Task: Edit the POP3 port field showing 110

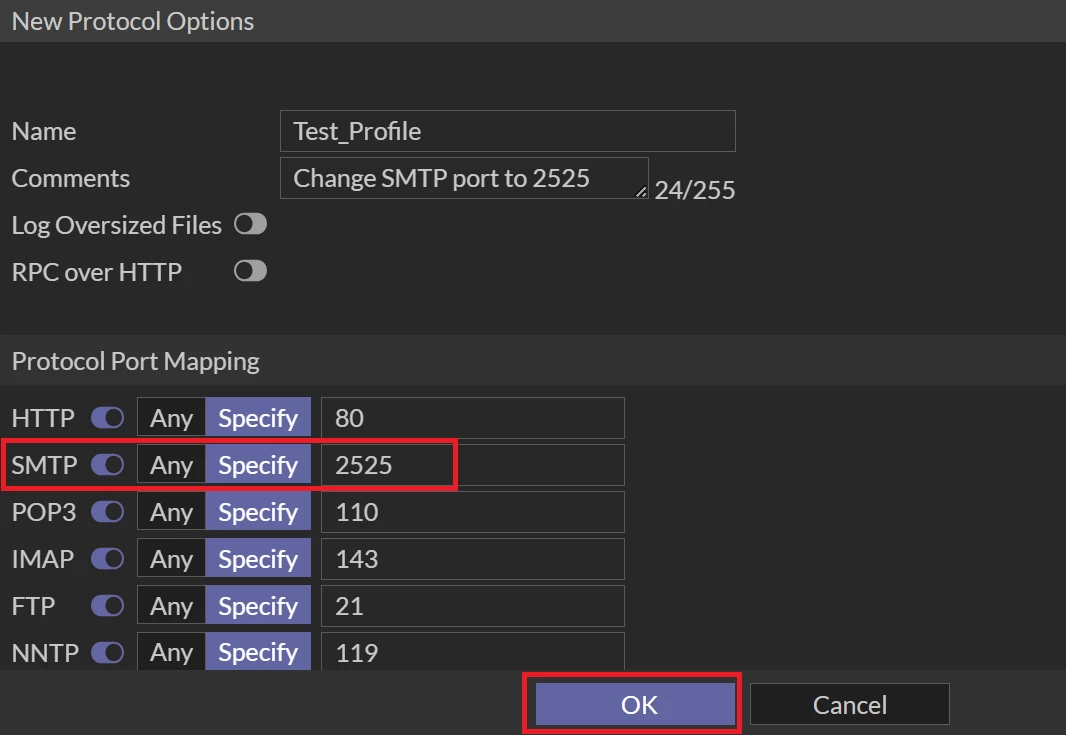Action: (x=472, y=511)
